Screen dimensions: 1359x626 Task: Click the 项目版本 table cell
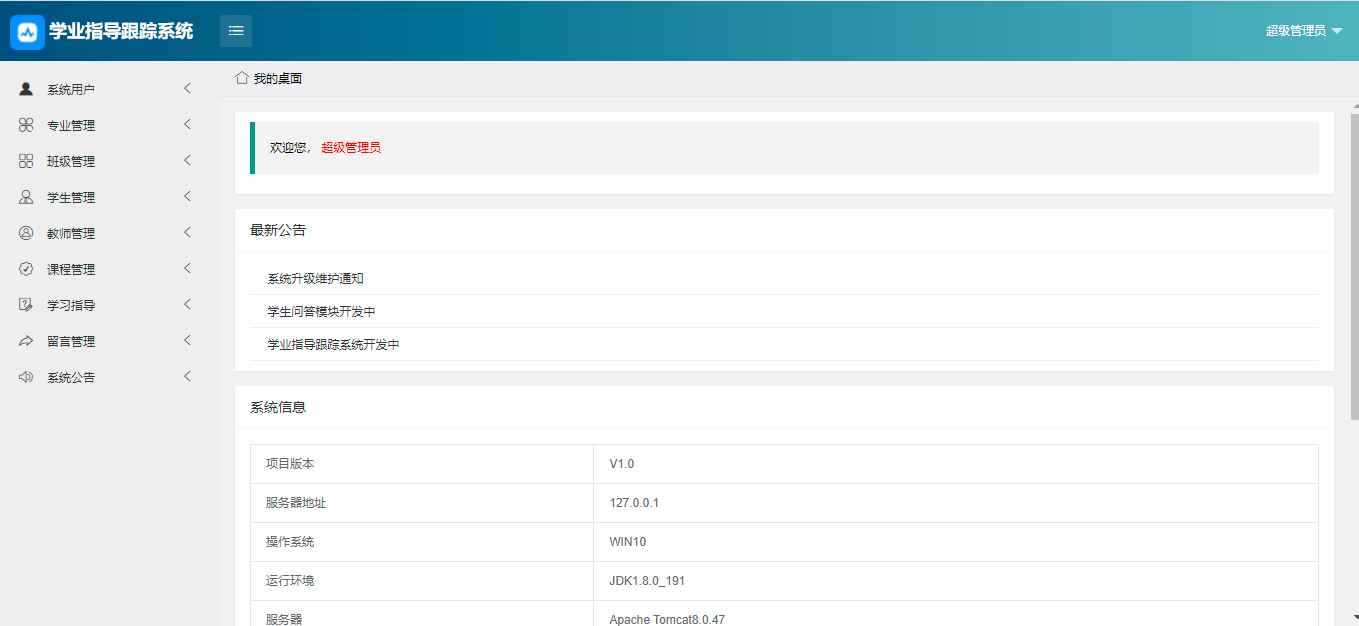click(422, 464)
